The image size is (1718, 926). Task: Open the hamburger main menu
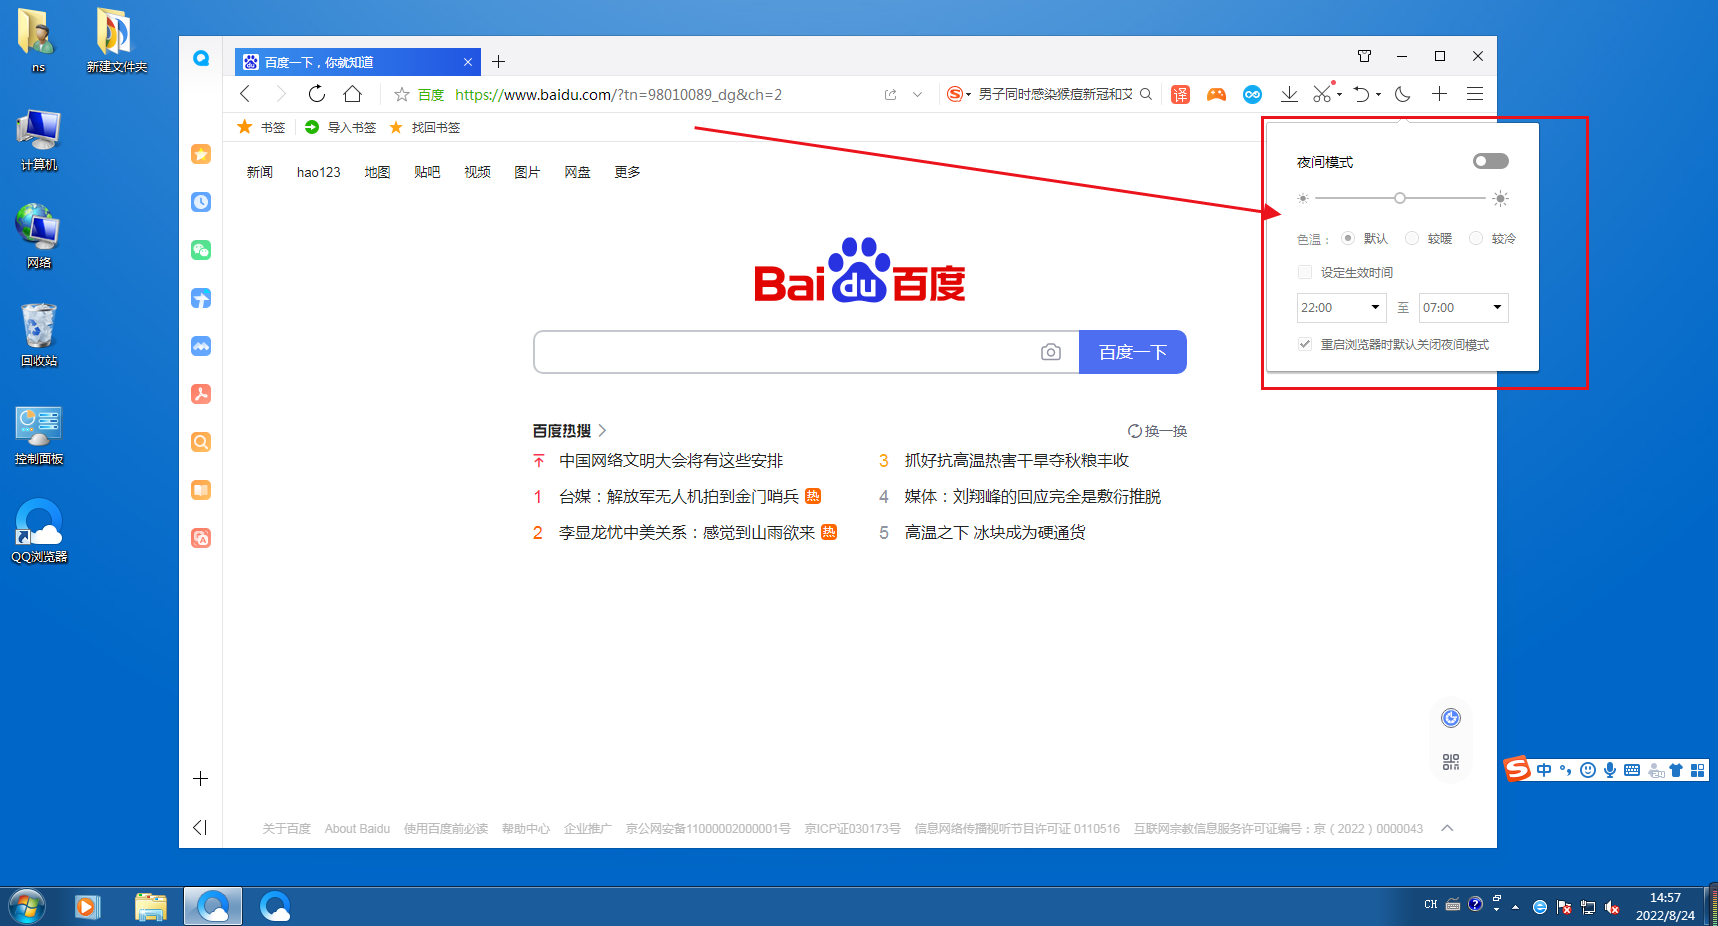(1475, 94)
